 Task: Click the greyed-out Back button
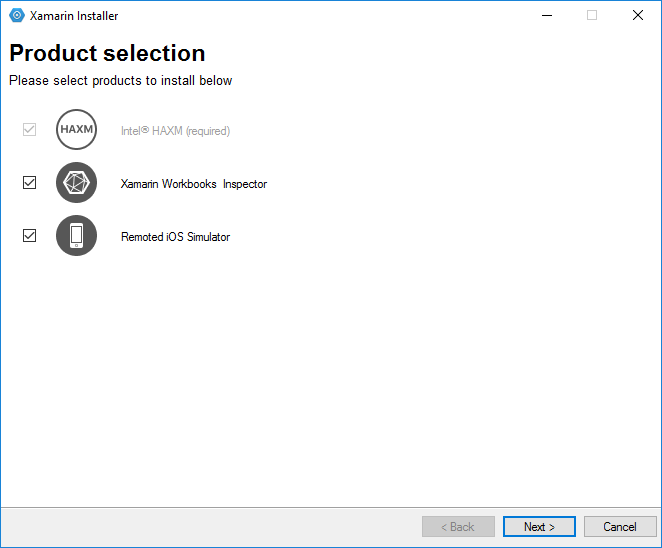click(458, 526)
